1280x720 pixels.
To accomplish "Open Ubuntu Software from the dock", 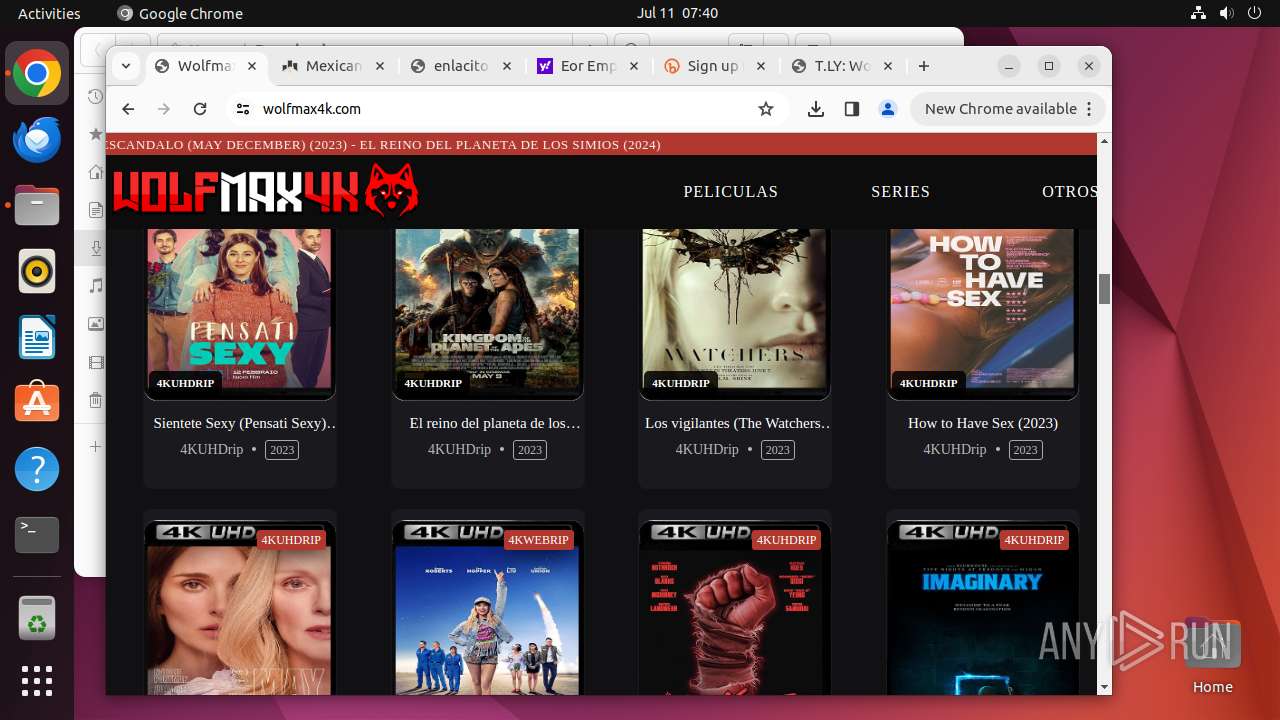I will point(37,403).
